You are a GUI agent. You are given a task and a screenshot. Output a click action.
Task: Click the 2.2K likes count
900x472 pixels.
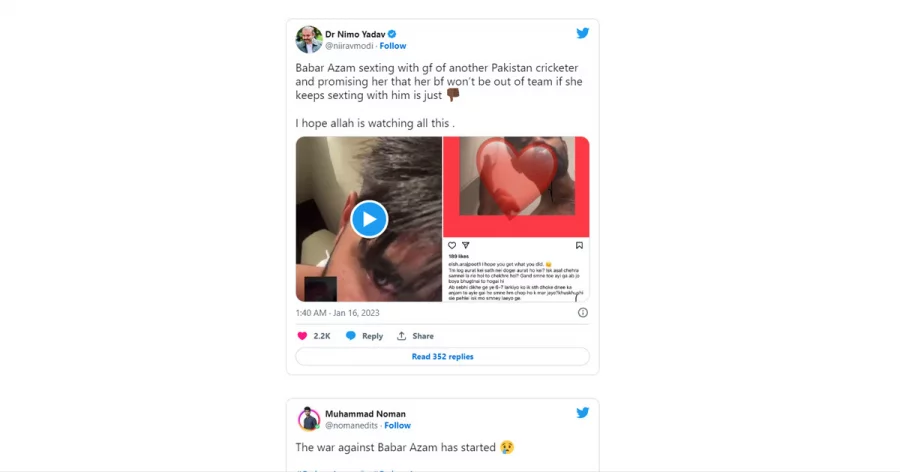coord(322,336)
